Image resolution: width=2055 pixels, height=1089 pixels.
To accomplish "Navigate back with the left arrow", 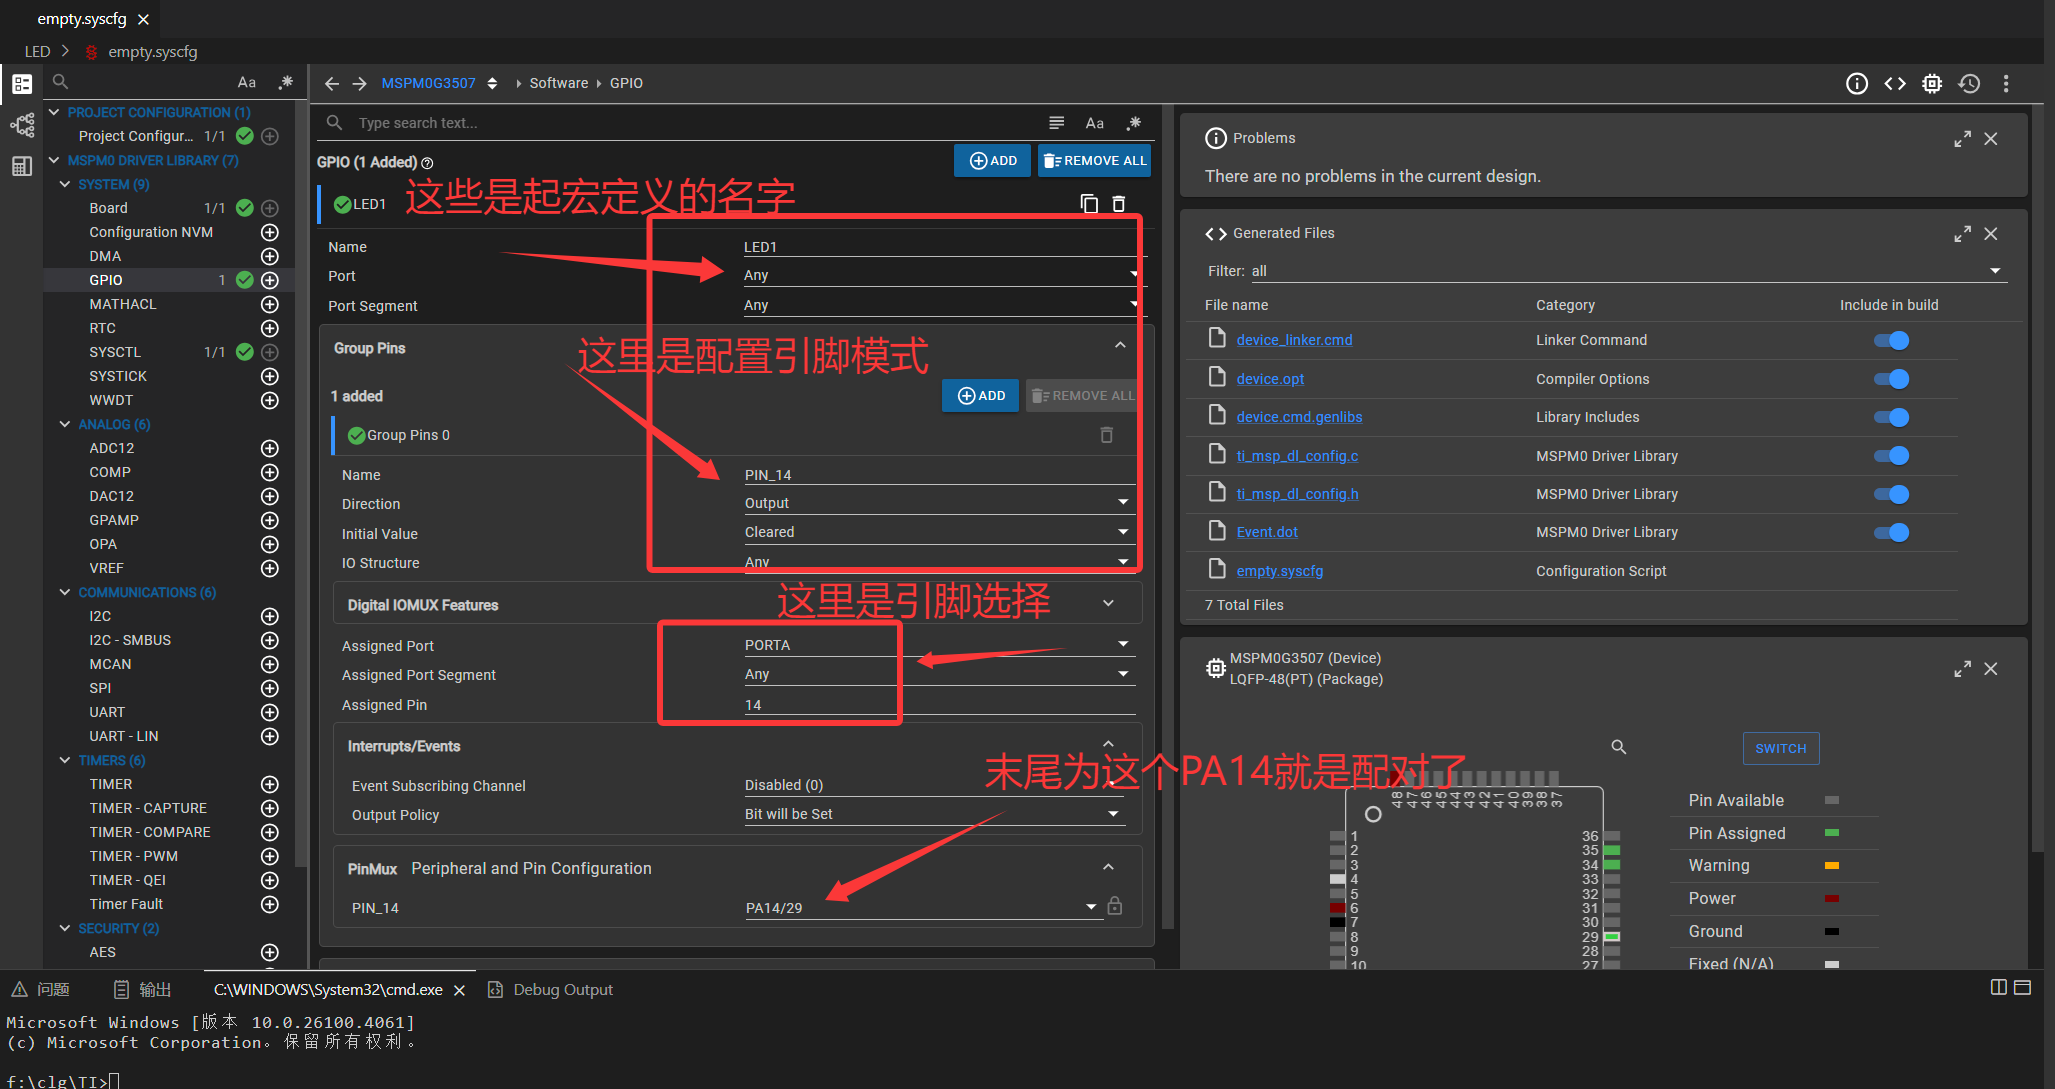I will (x=332, y=84).
